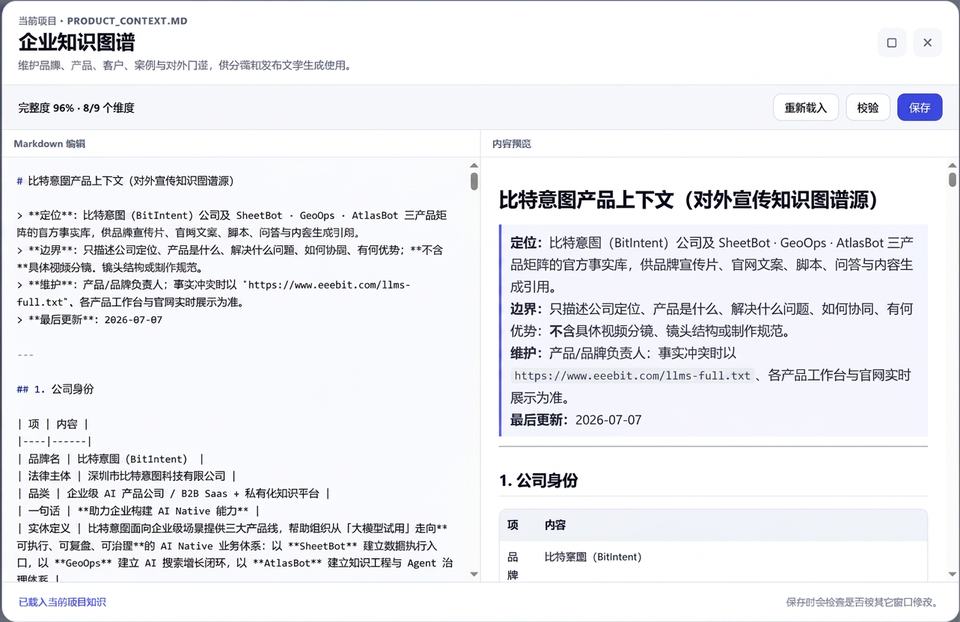Click the 比特意图 (BitIntent) cell in preview table

(x=593, y=557)
